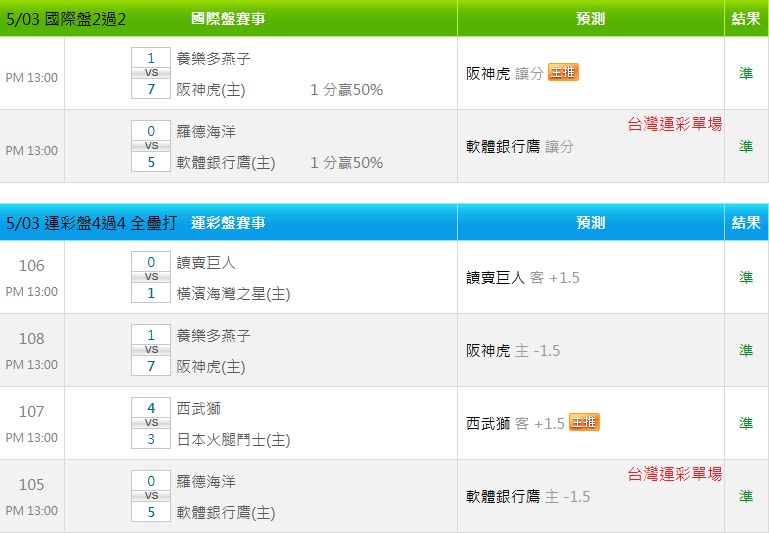Click the 準 result for 軟體銀行鷹 讓分
Screen dimensions: 769x533
point(746,146)
